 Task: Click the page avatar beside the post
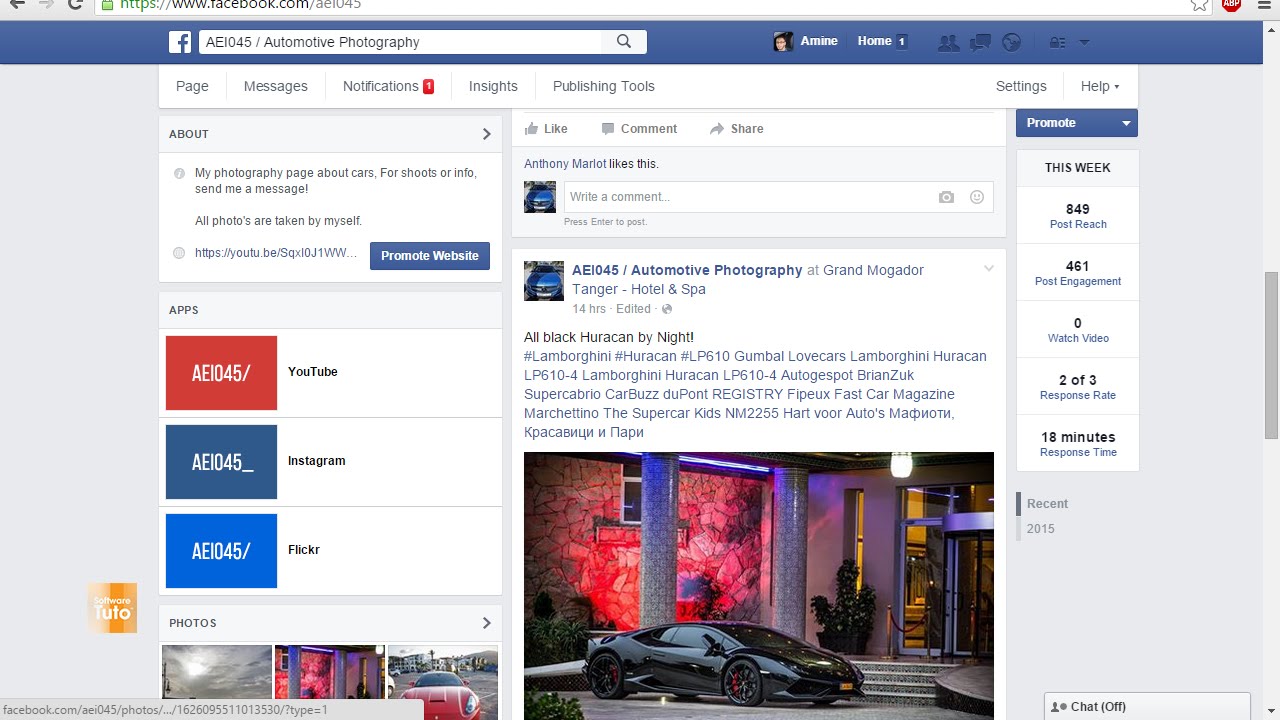[x=544, y=281]
